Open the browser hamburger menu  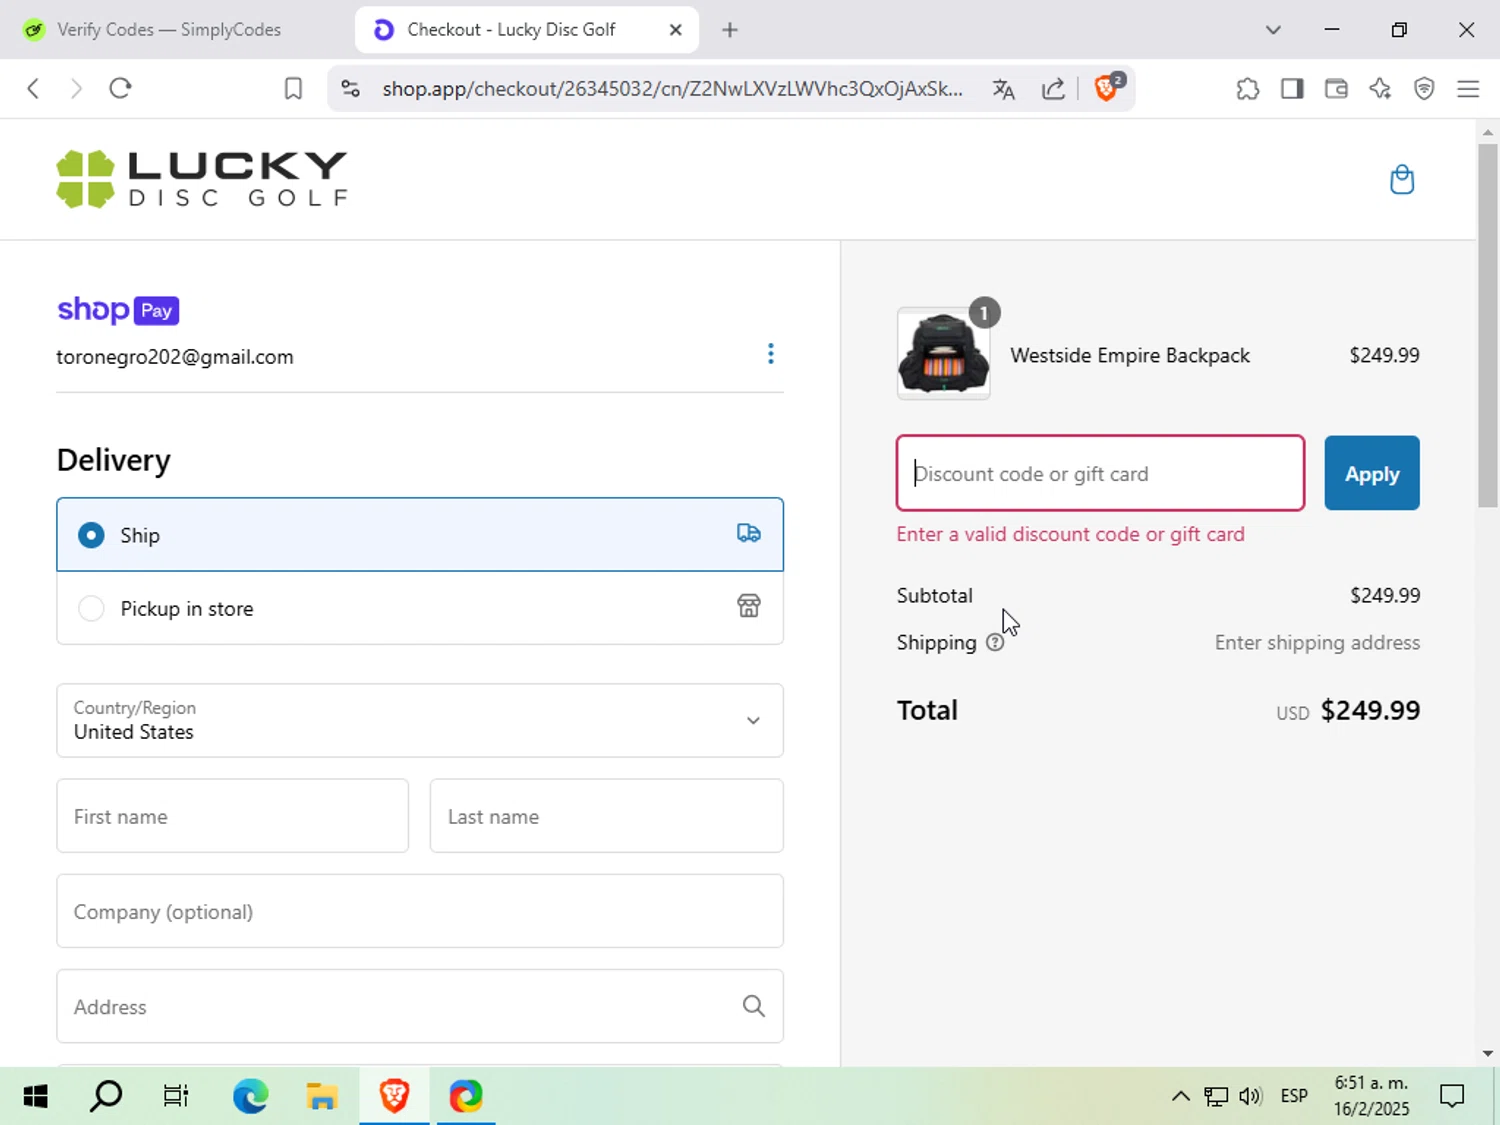pyautogui.click(x=1468, y=89)
